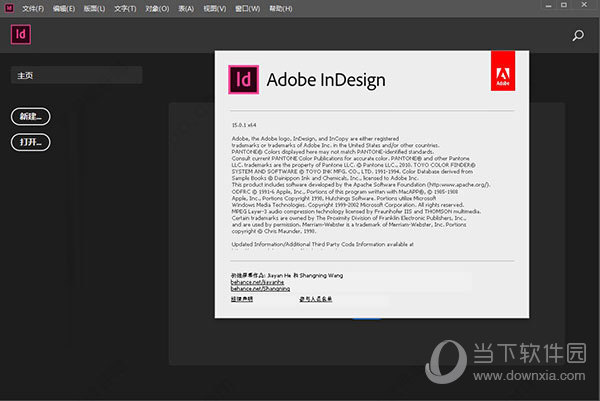The width and height of the screenshot is (600, 401).
Task: Click the 法律声明 link in About dialog
Action: (243, 299)
